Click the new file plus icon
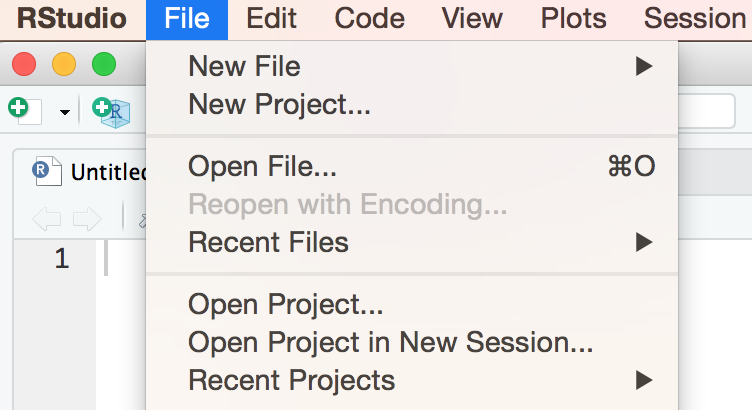This screenshot has width=752, height=410. (x=25, y=110)
